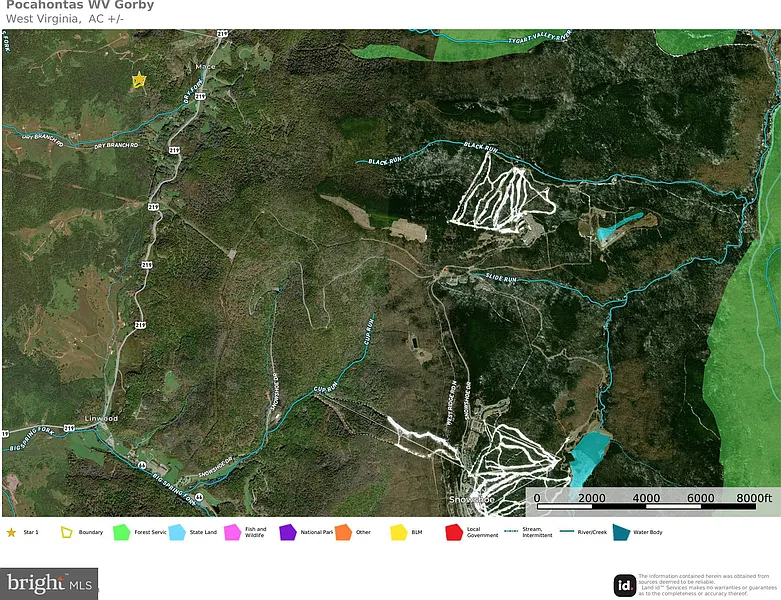Image resolution: width=781 pixels, height=600 pixels.
Task: Click the orange Other legend swatch
Action: [343, 532]
